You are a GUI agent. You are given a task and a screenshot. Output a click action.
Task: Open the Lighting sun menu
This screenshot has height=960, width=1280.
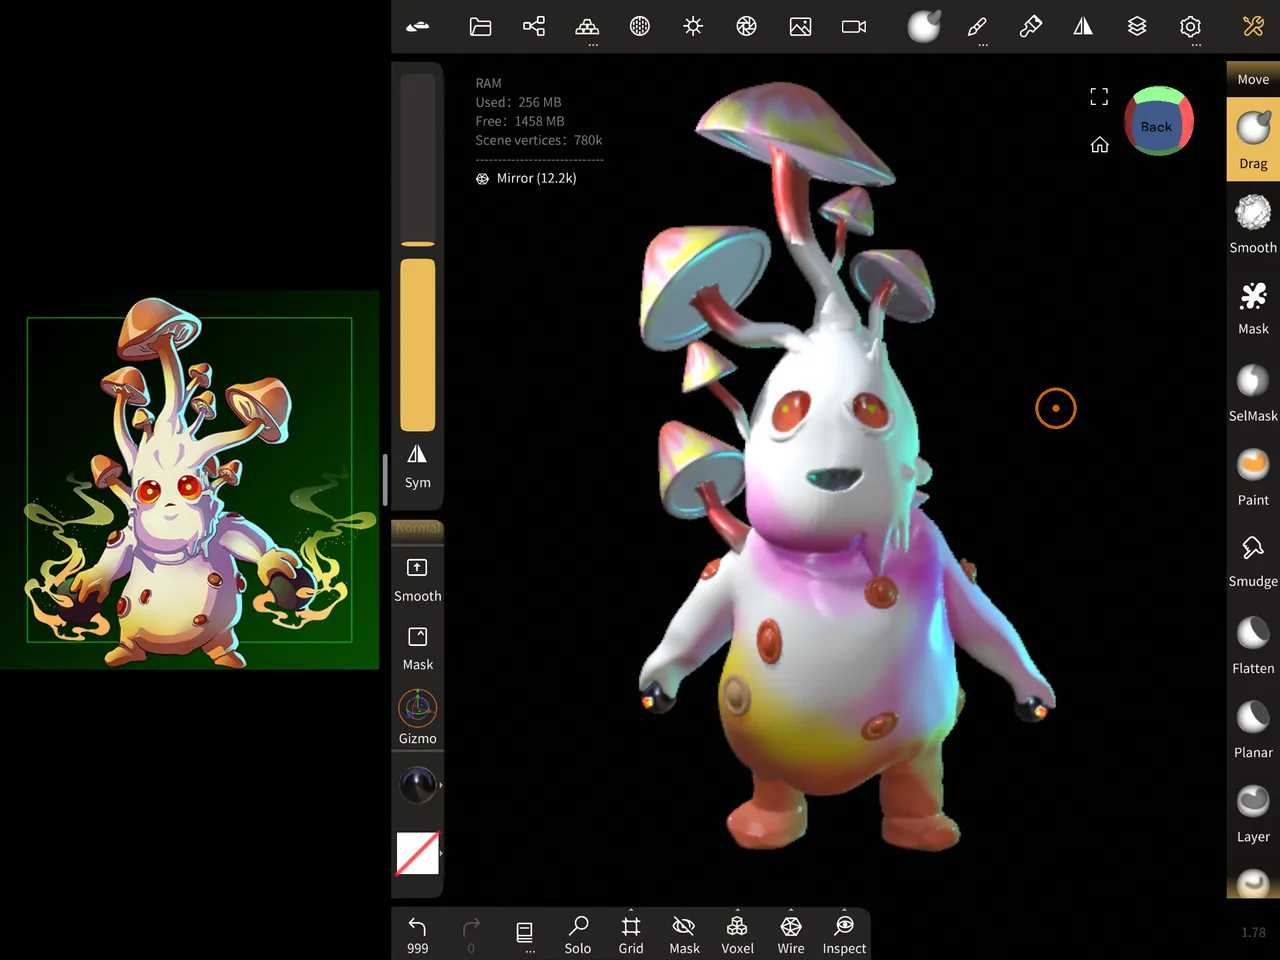click(693, 26)
